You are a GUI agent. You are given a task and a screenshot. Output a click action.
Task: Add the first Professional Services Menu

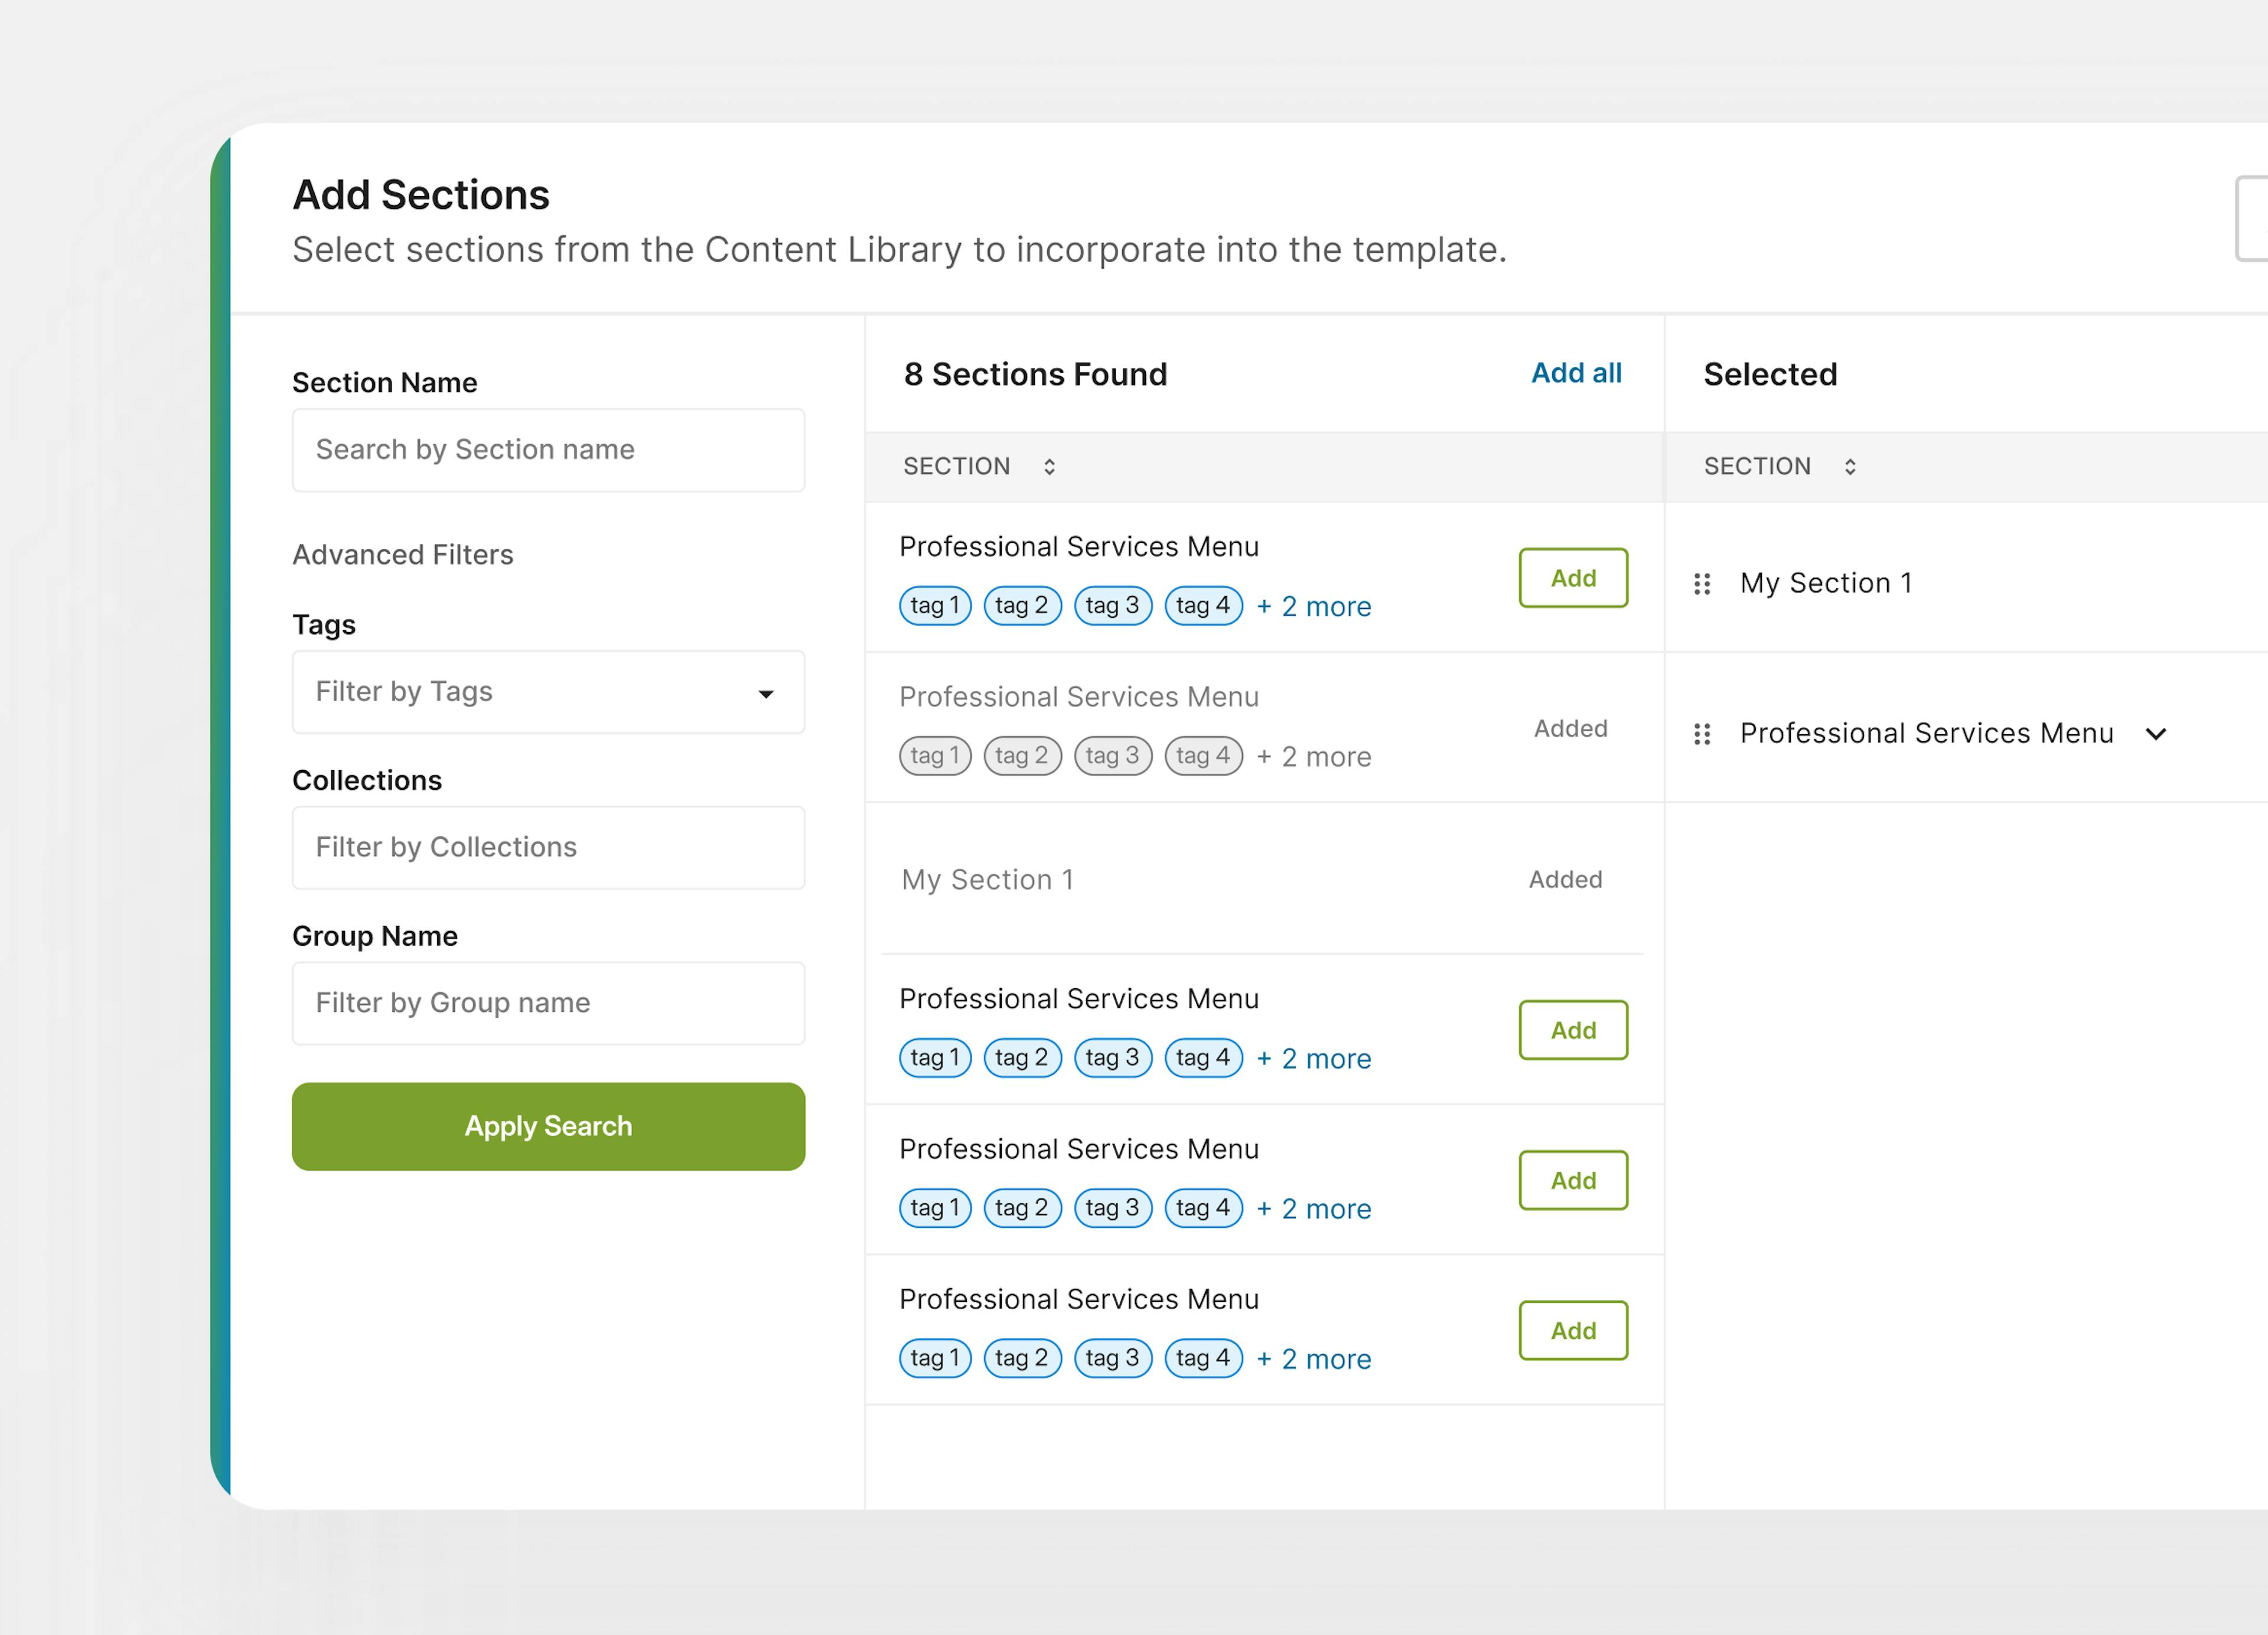1573,578
